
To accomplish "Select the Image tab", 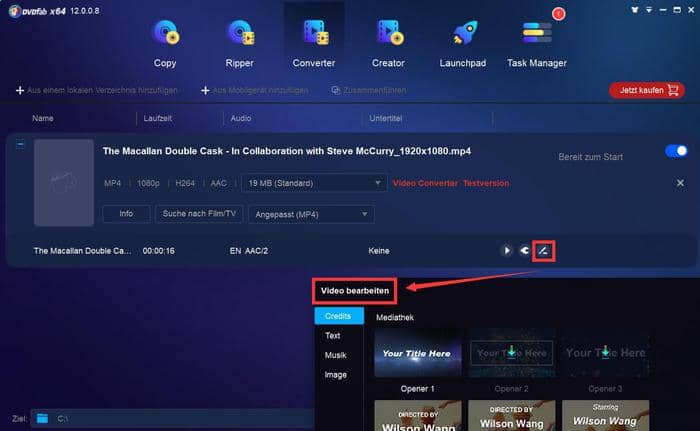I will click(x=336, y=375).
